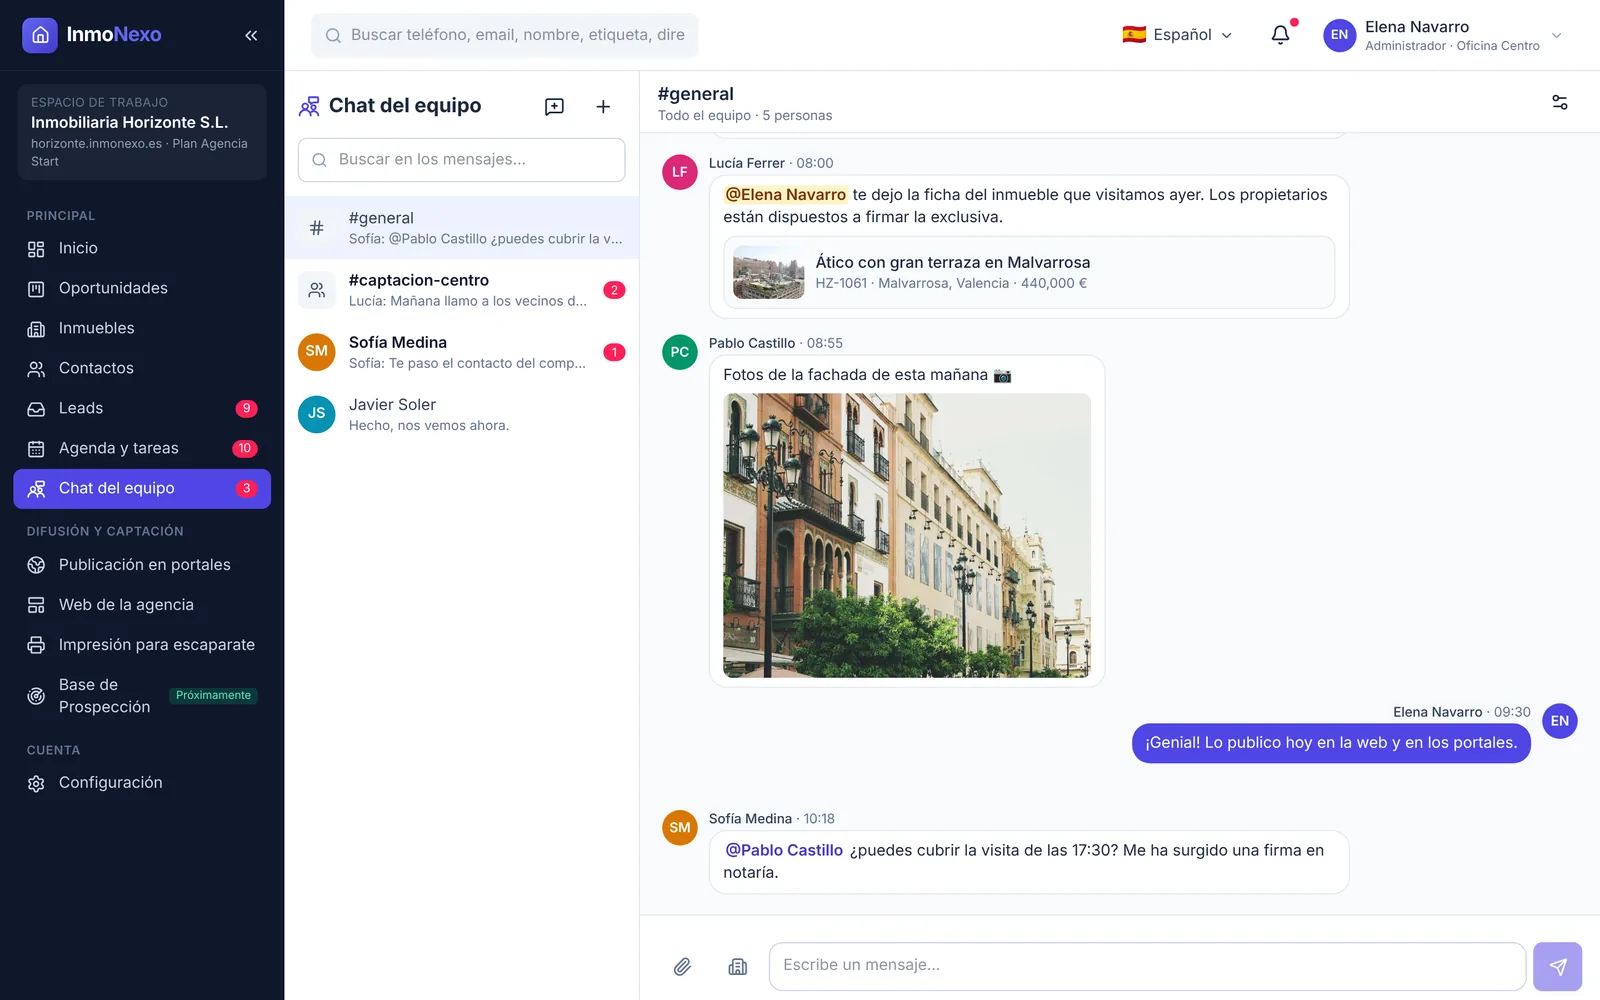Open the facade photo thumbnail
This screenshot has height=1000, width=1600.
click(x=907, y=535)
